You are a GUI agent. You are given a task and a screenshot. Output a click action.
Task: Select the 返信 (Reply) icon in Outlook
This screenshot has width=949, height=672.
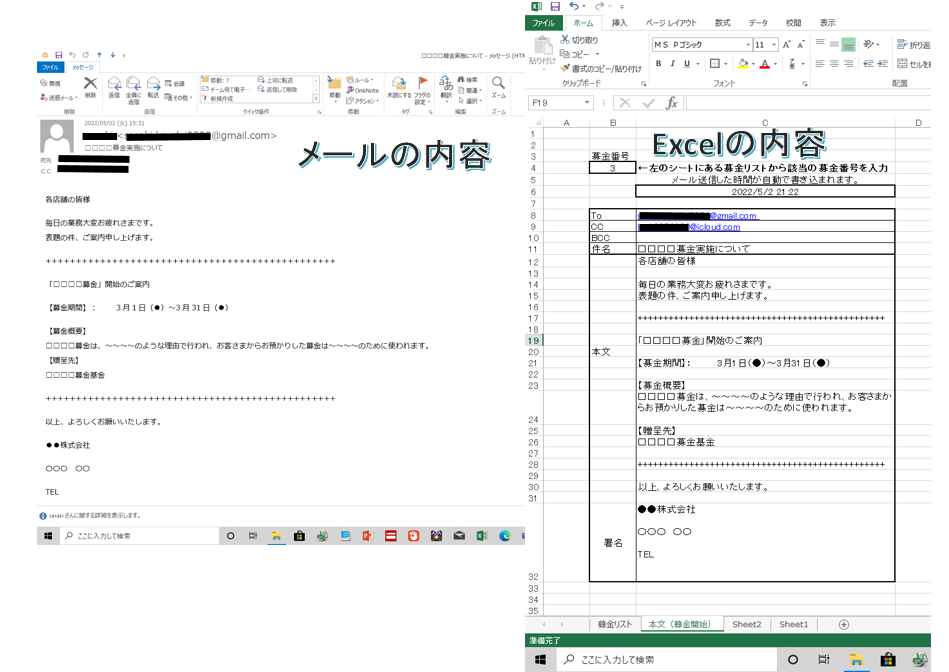tap(117, 84)
